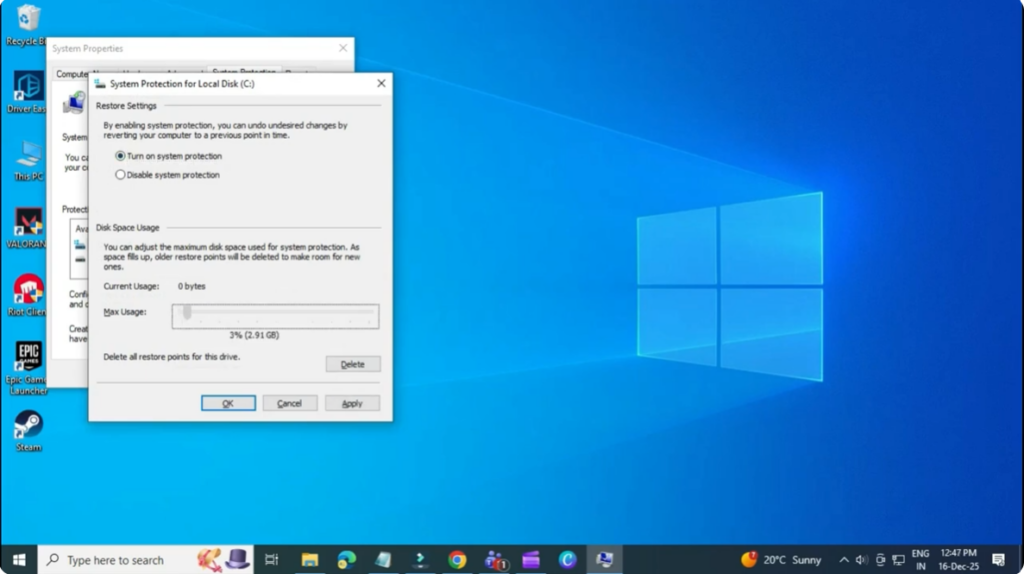
Task: Open Microsoft Teams from the taskbar
Action: pos(495,560)
